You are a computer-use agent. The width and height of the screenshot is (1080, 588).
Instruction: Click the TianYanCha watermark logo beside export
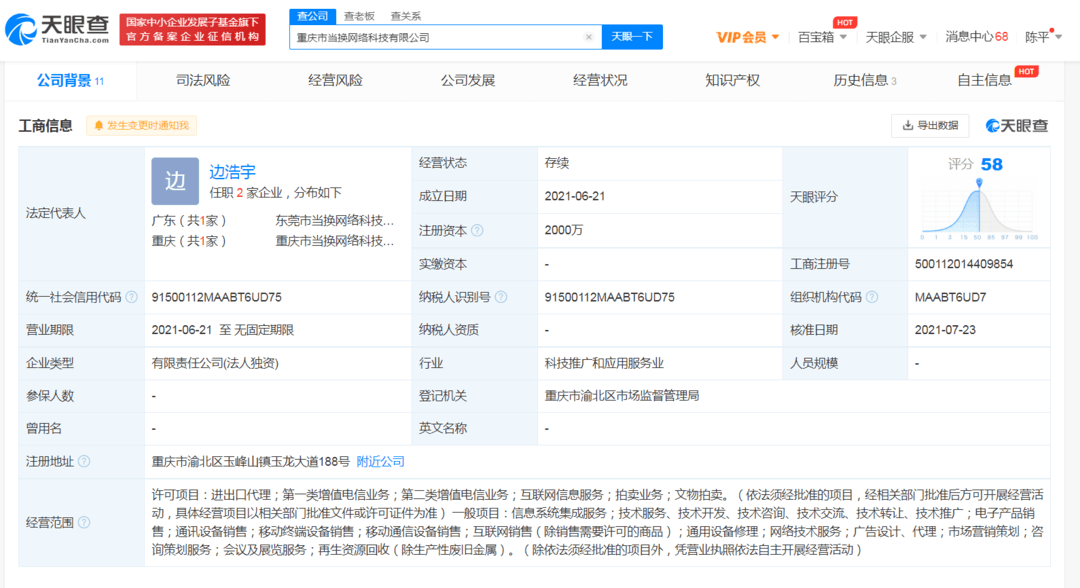[1017, 125]
